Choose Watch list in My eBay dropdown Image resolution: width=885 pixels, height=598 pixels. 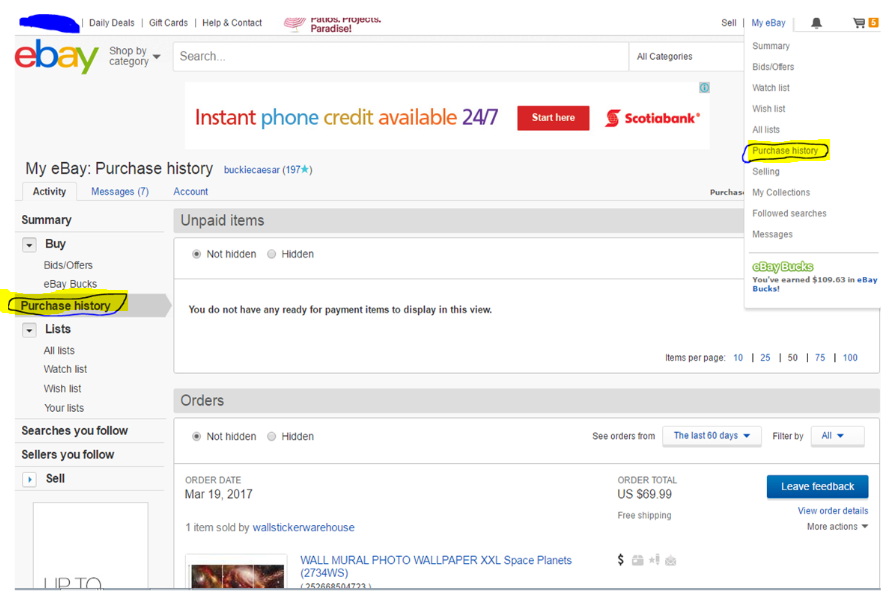[770, 87]
